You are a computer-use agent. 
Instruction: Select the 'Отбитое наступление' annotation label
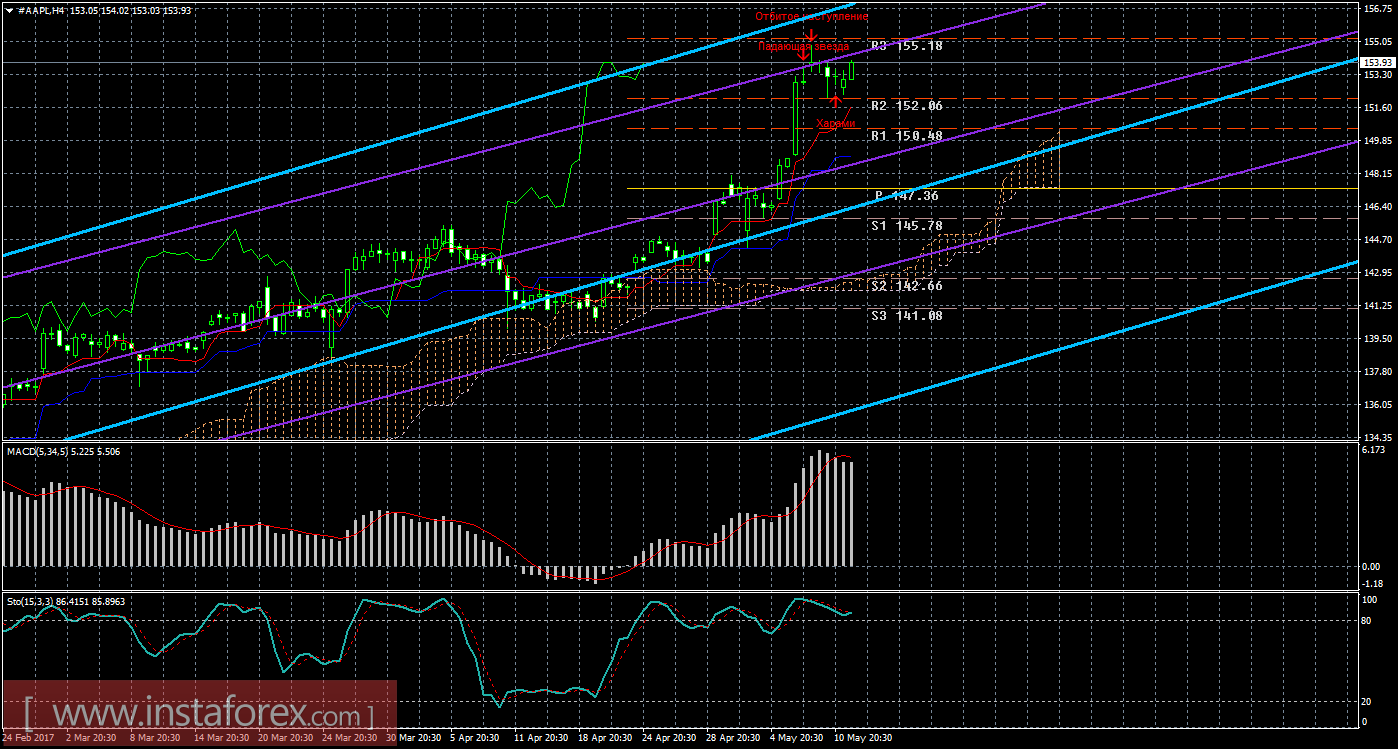811,16
